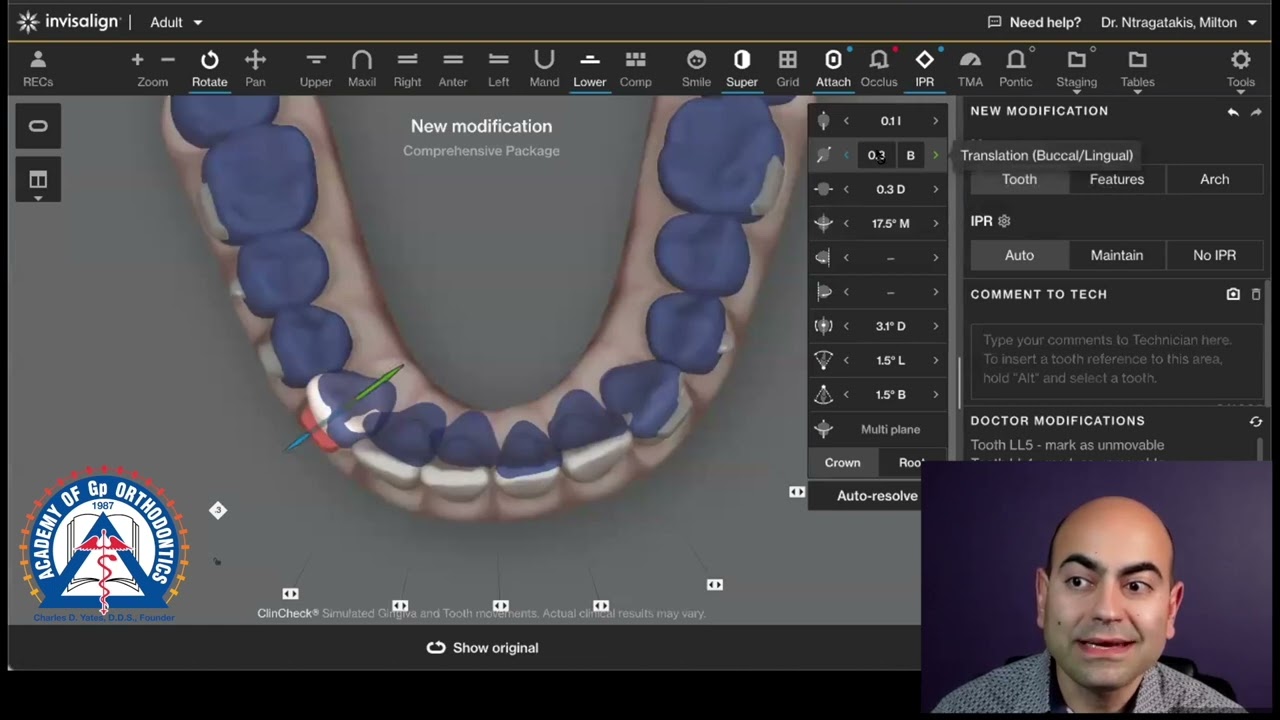This screenshot has height=720, width=1280.
Task: Open the Smile view
Action: pos(696,69)
